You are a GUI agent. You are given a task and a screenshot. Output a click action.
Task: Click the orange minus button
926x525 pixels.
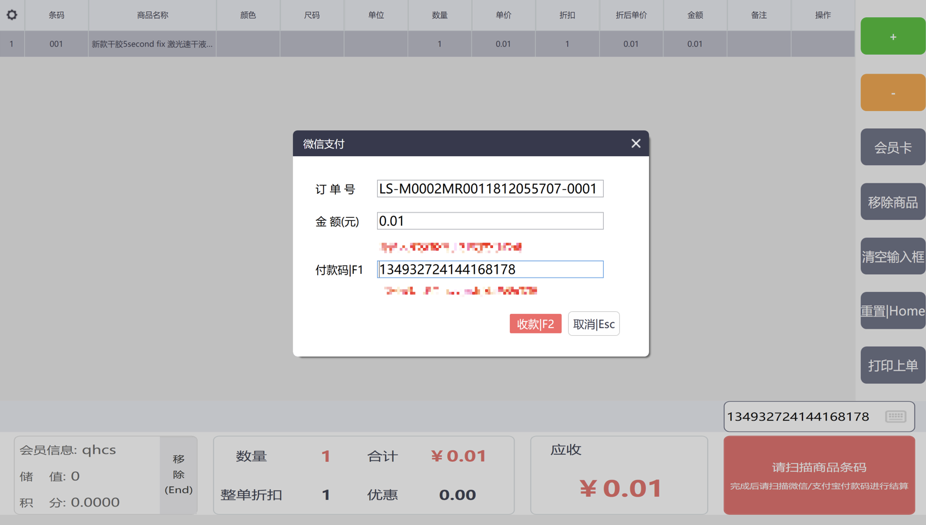893,93
